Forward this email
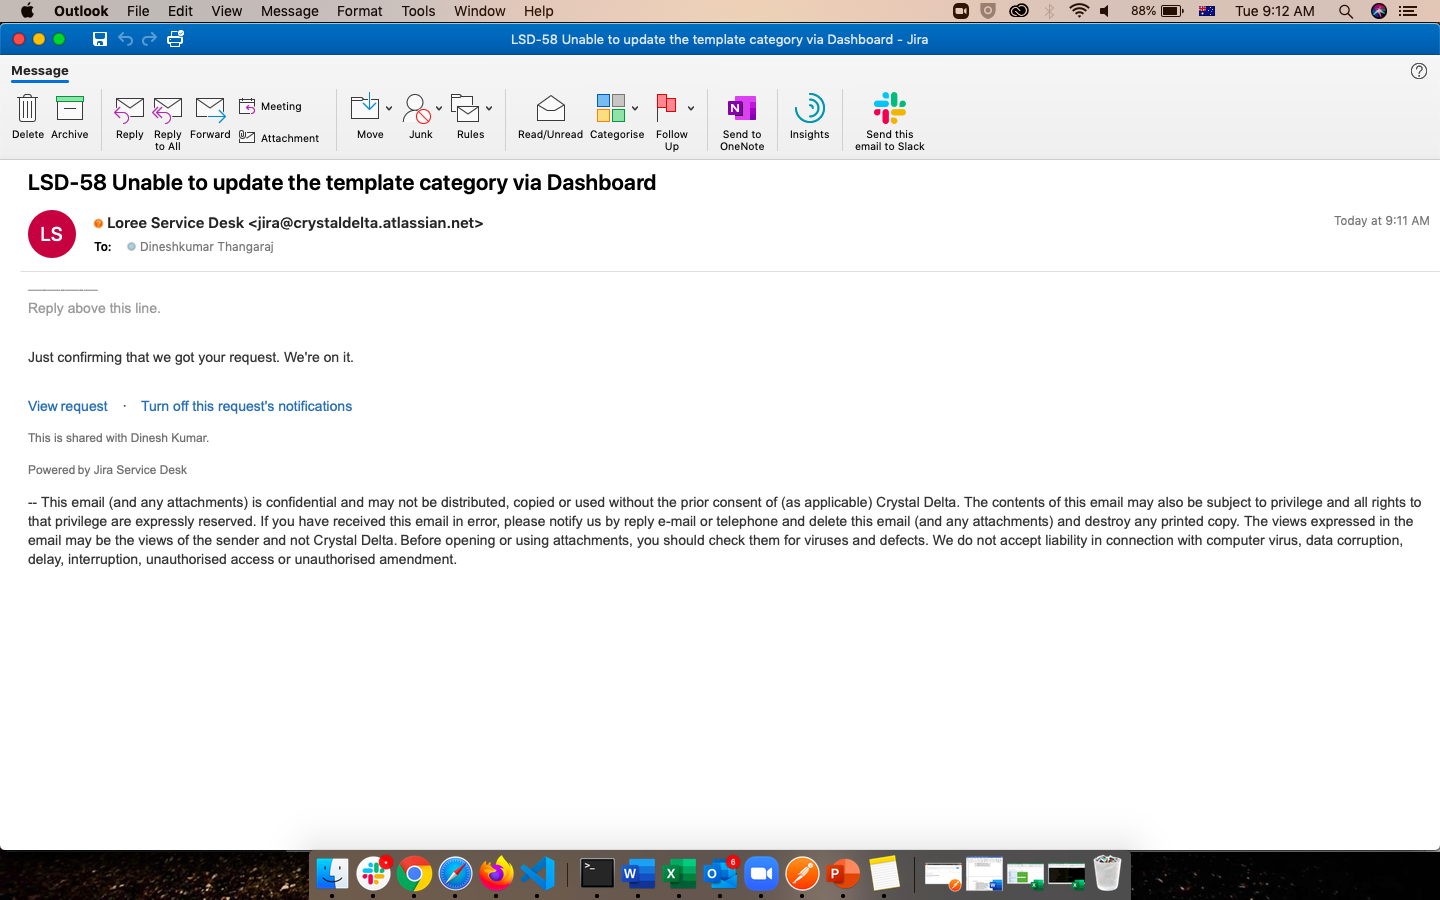 click(210, 118)
